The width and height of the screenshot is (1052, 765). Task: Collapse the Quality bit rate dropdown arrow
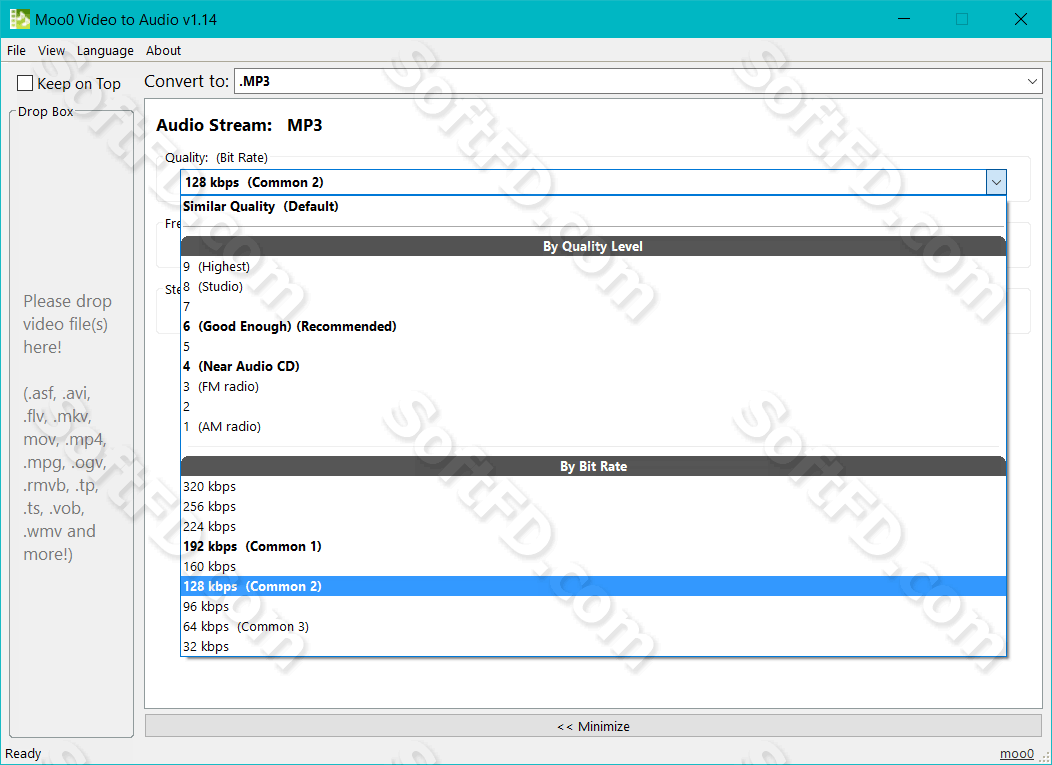(x=996, y=182)
